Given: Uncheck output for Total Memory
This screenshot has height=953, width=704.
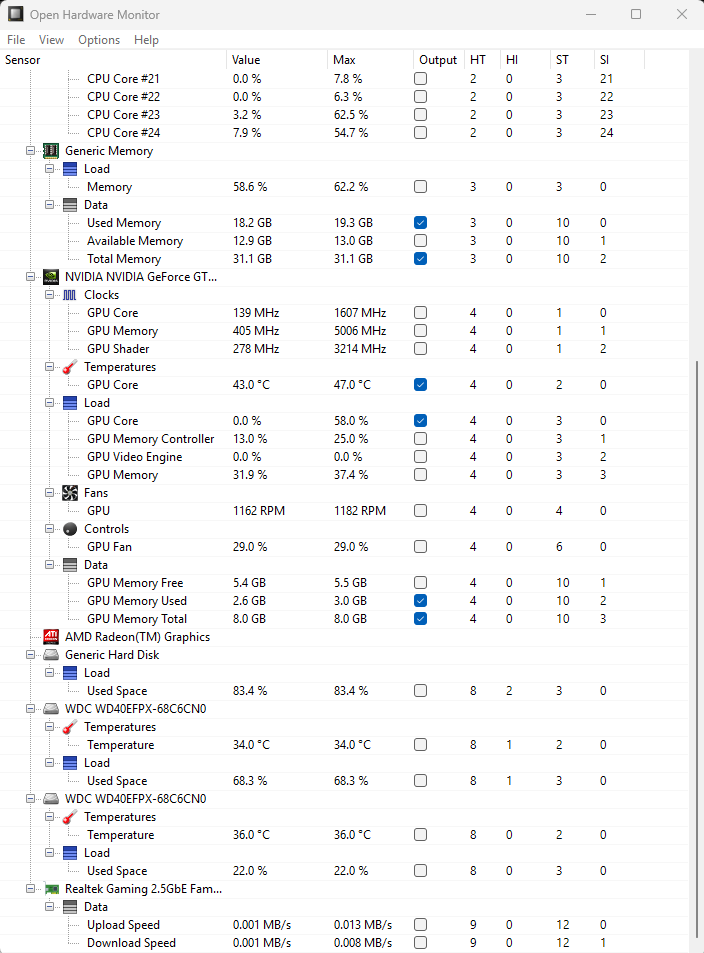Looking at the screenshot, I should coord(420,258).
